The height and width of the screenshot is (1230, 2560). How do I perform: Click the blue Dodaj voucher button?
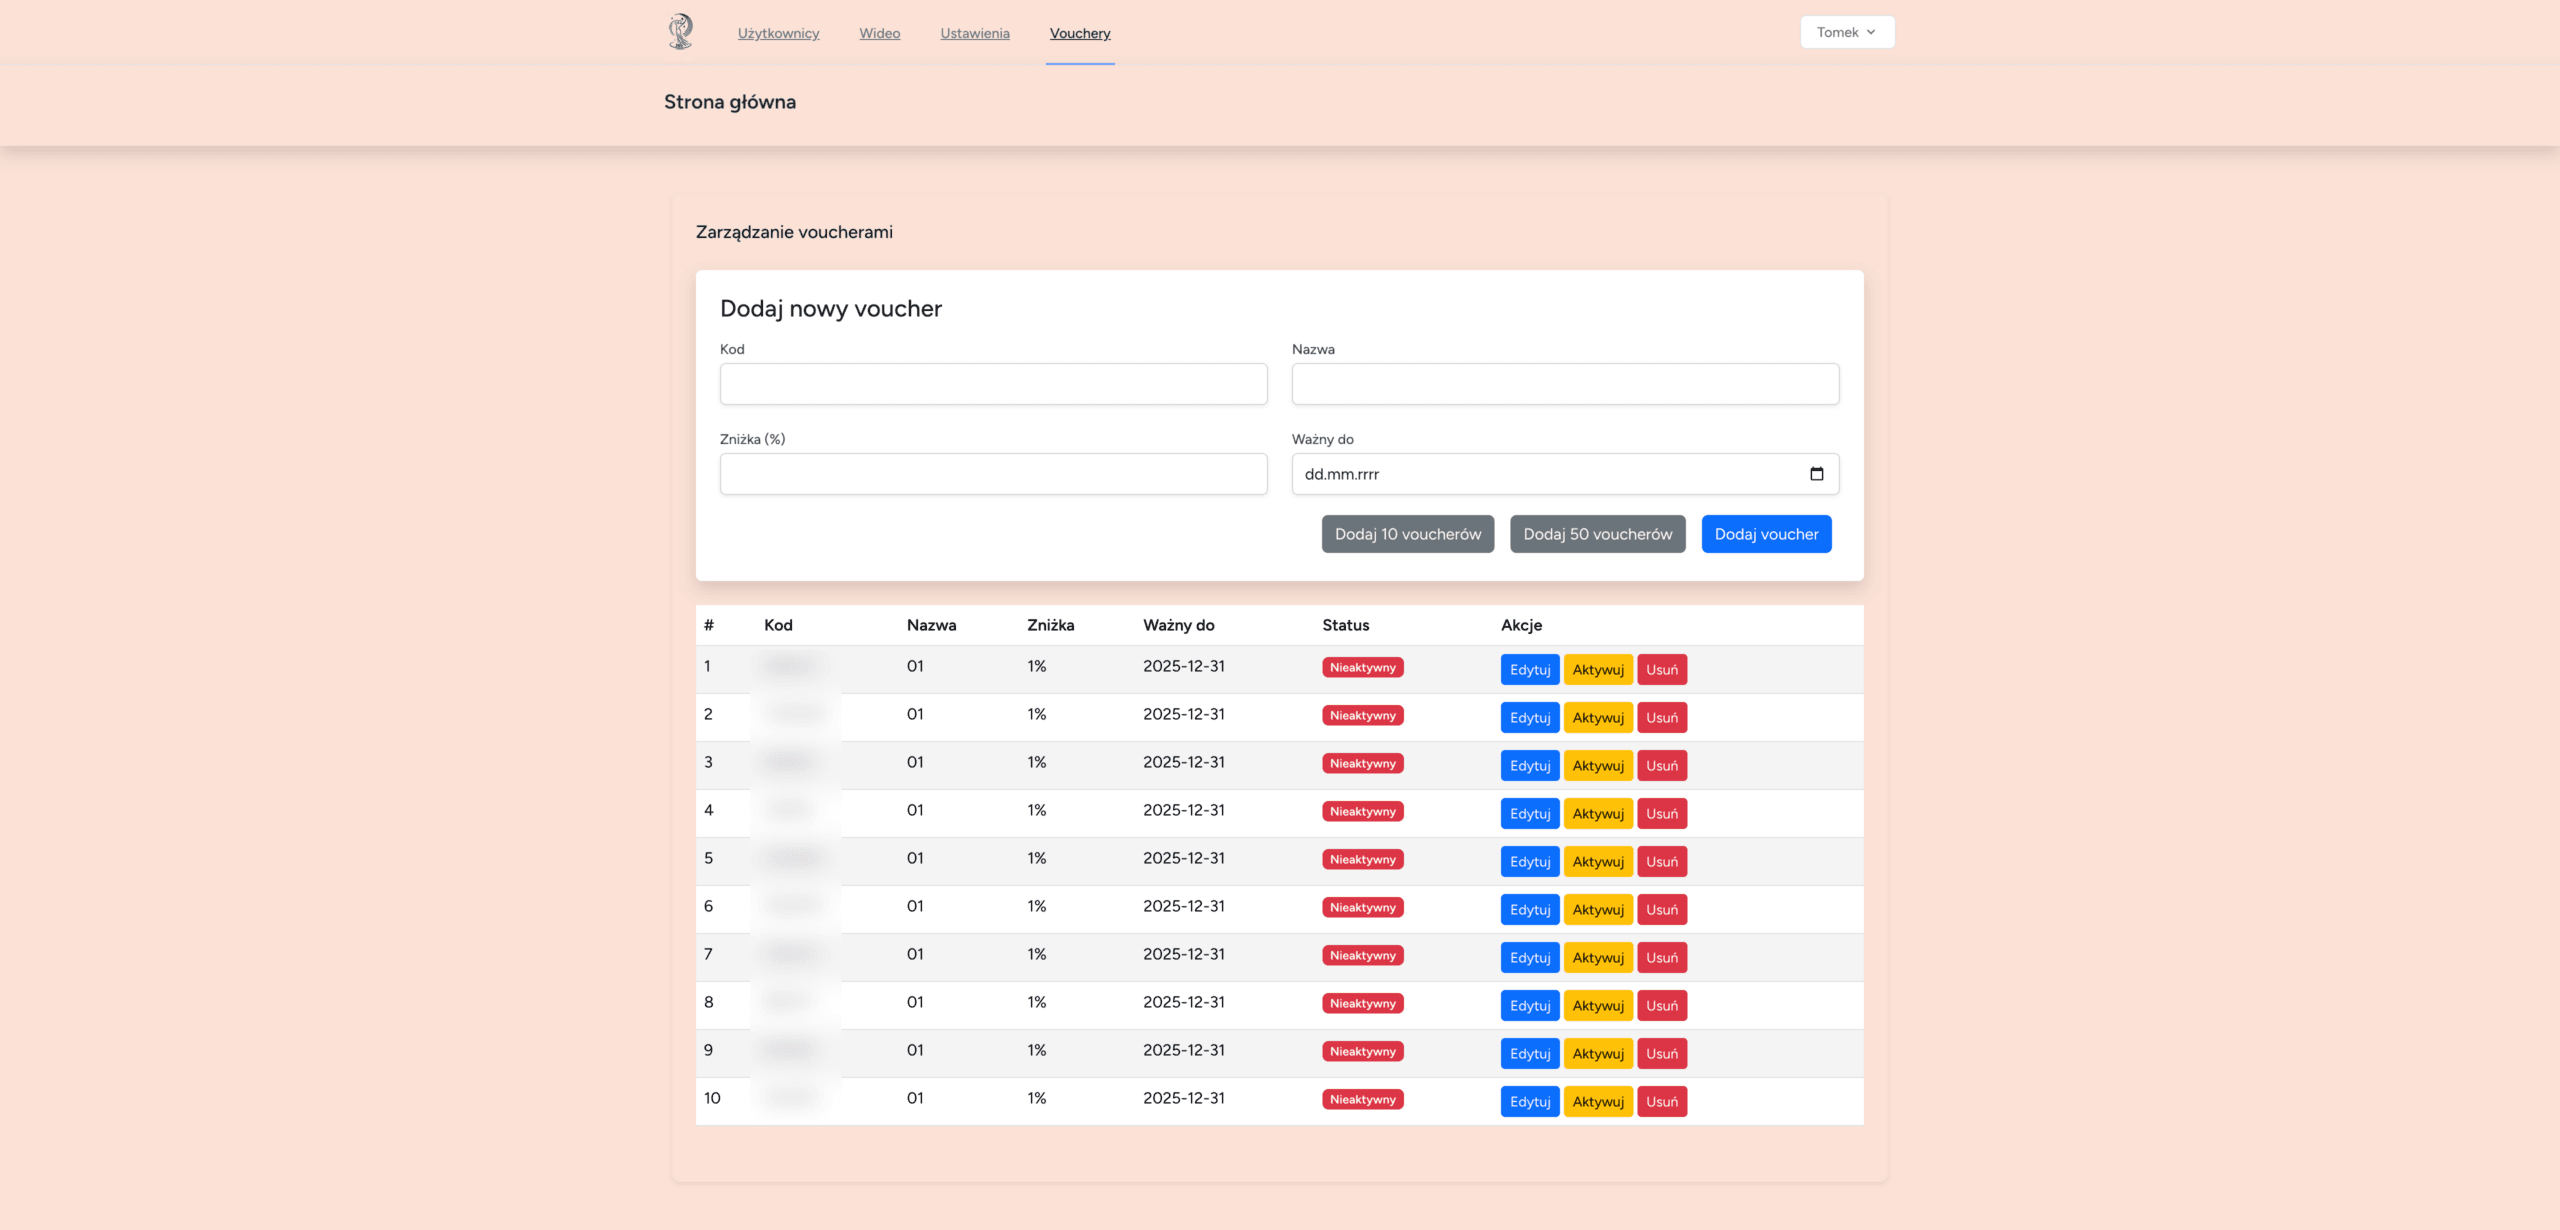tap(1765, 534)
